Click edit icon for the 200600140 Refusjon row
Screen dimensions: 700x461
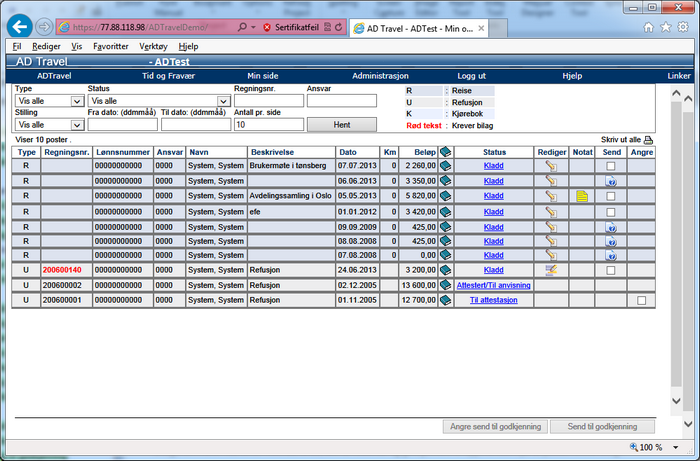(x=550, y=270)
